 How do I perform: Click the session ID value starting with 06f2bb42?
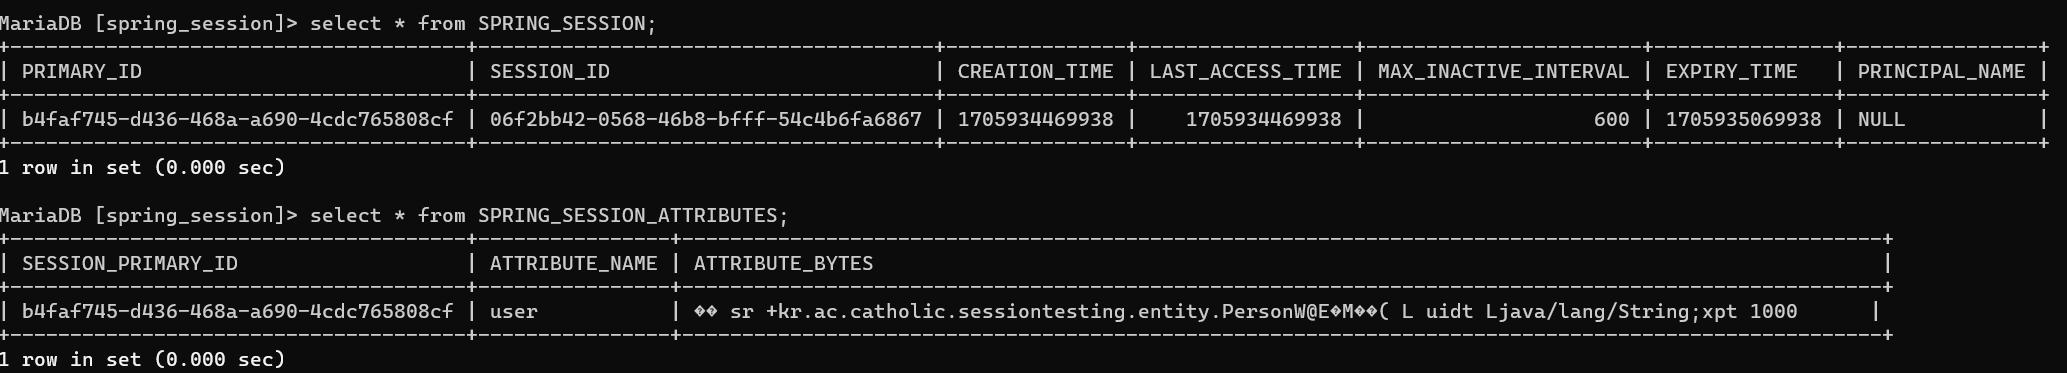(705, 119)
